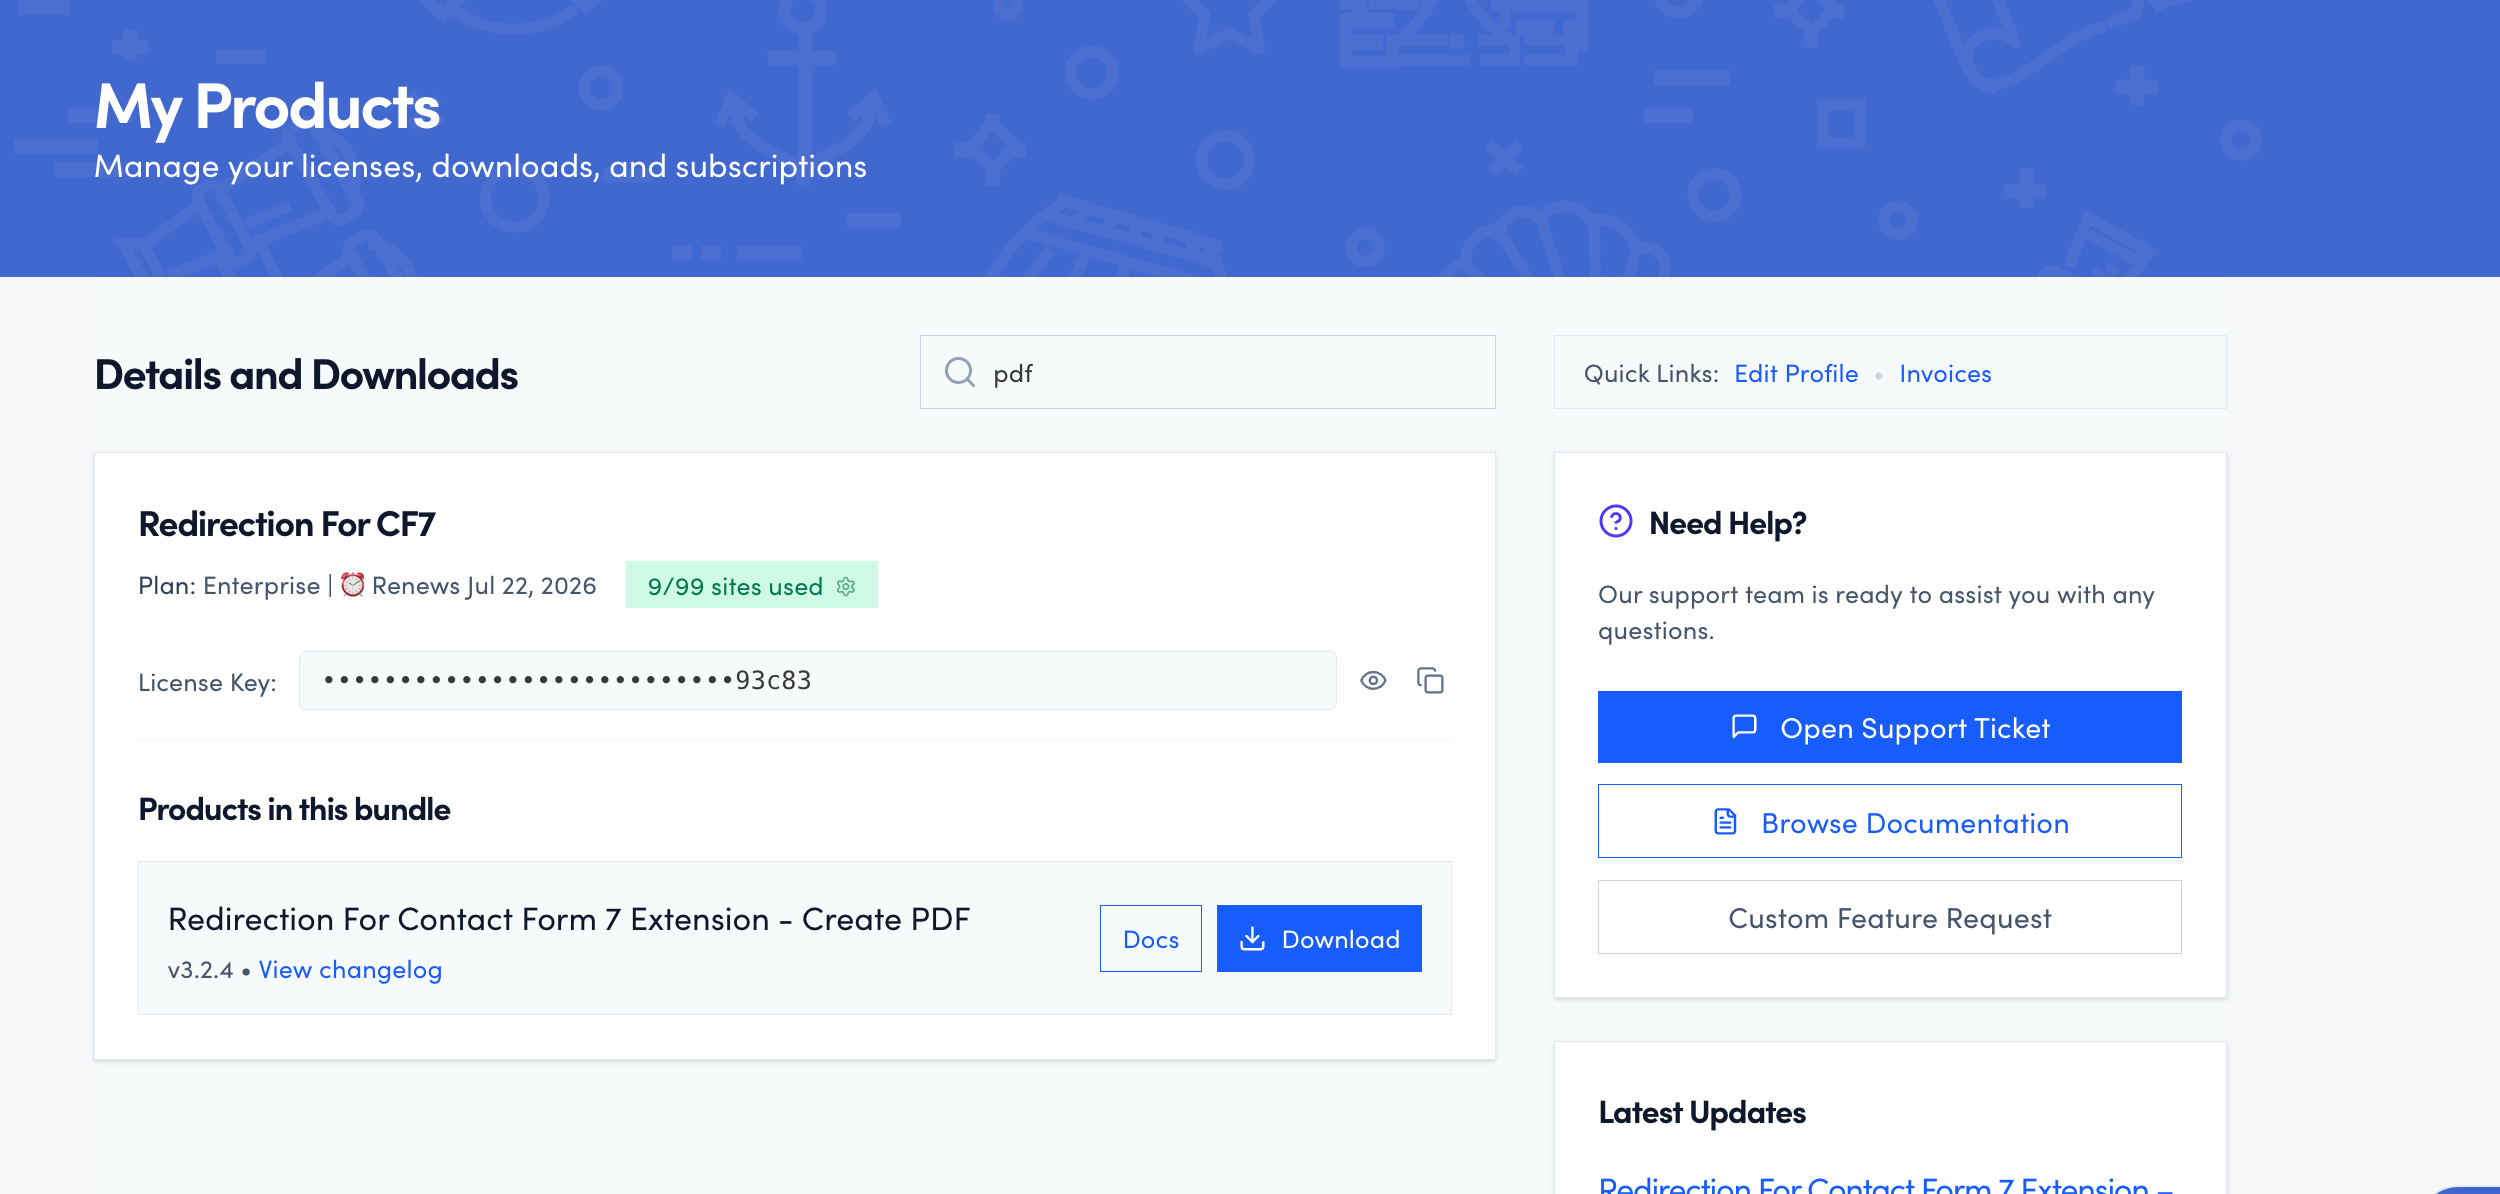Click the search magnifier icon
The image size is (2500, 1194).
pos(959,373)
